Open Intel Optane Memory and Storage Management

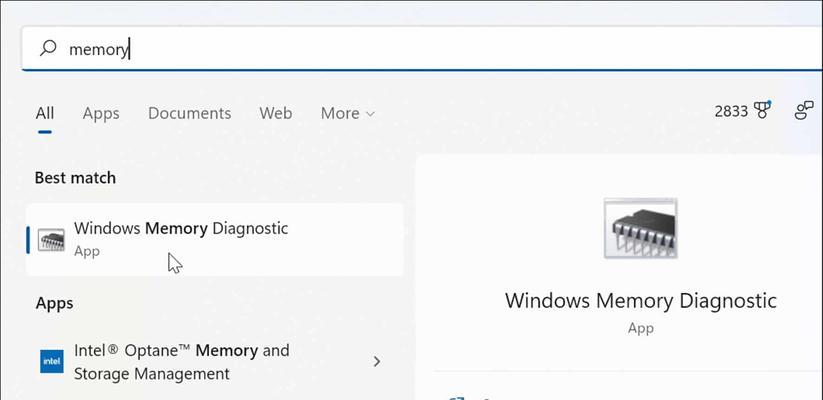pyautogui.click(x=215, y=362)
